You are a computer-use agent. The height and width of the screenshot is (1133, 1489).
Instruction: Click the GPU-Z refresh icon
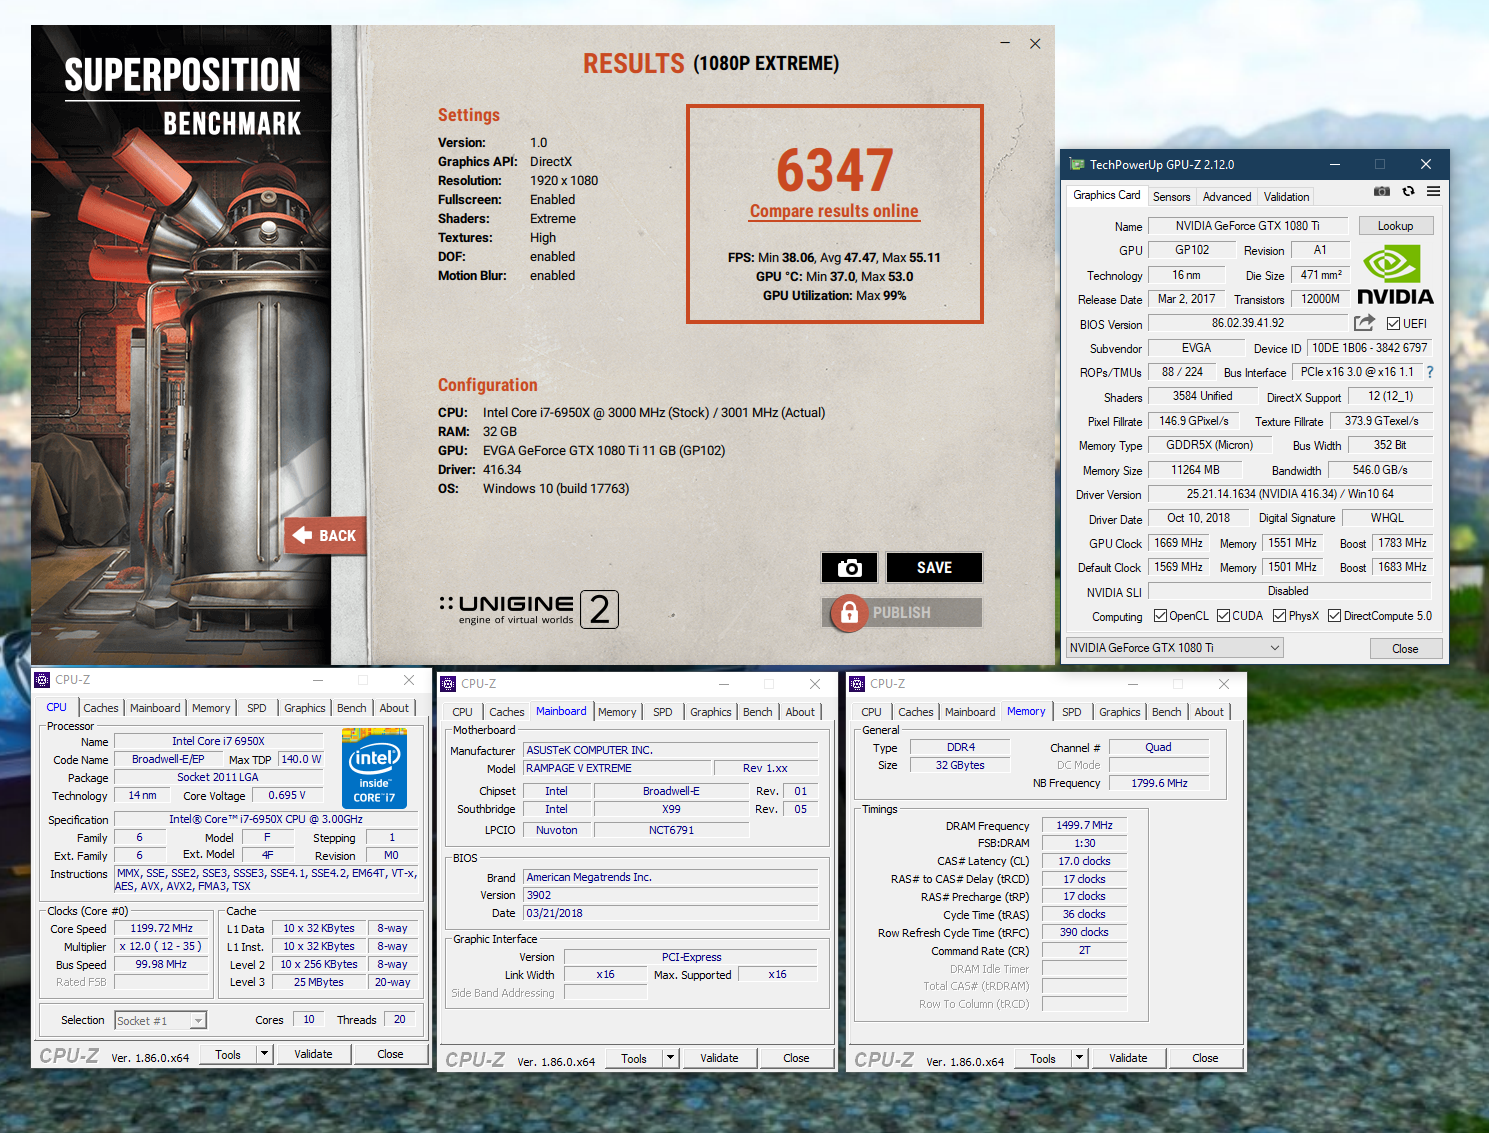(x=1408, y=191)
